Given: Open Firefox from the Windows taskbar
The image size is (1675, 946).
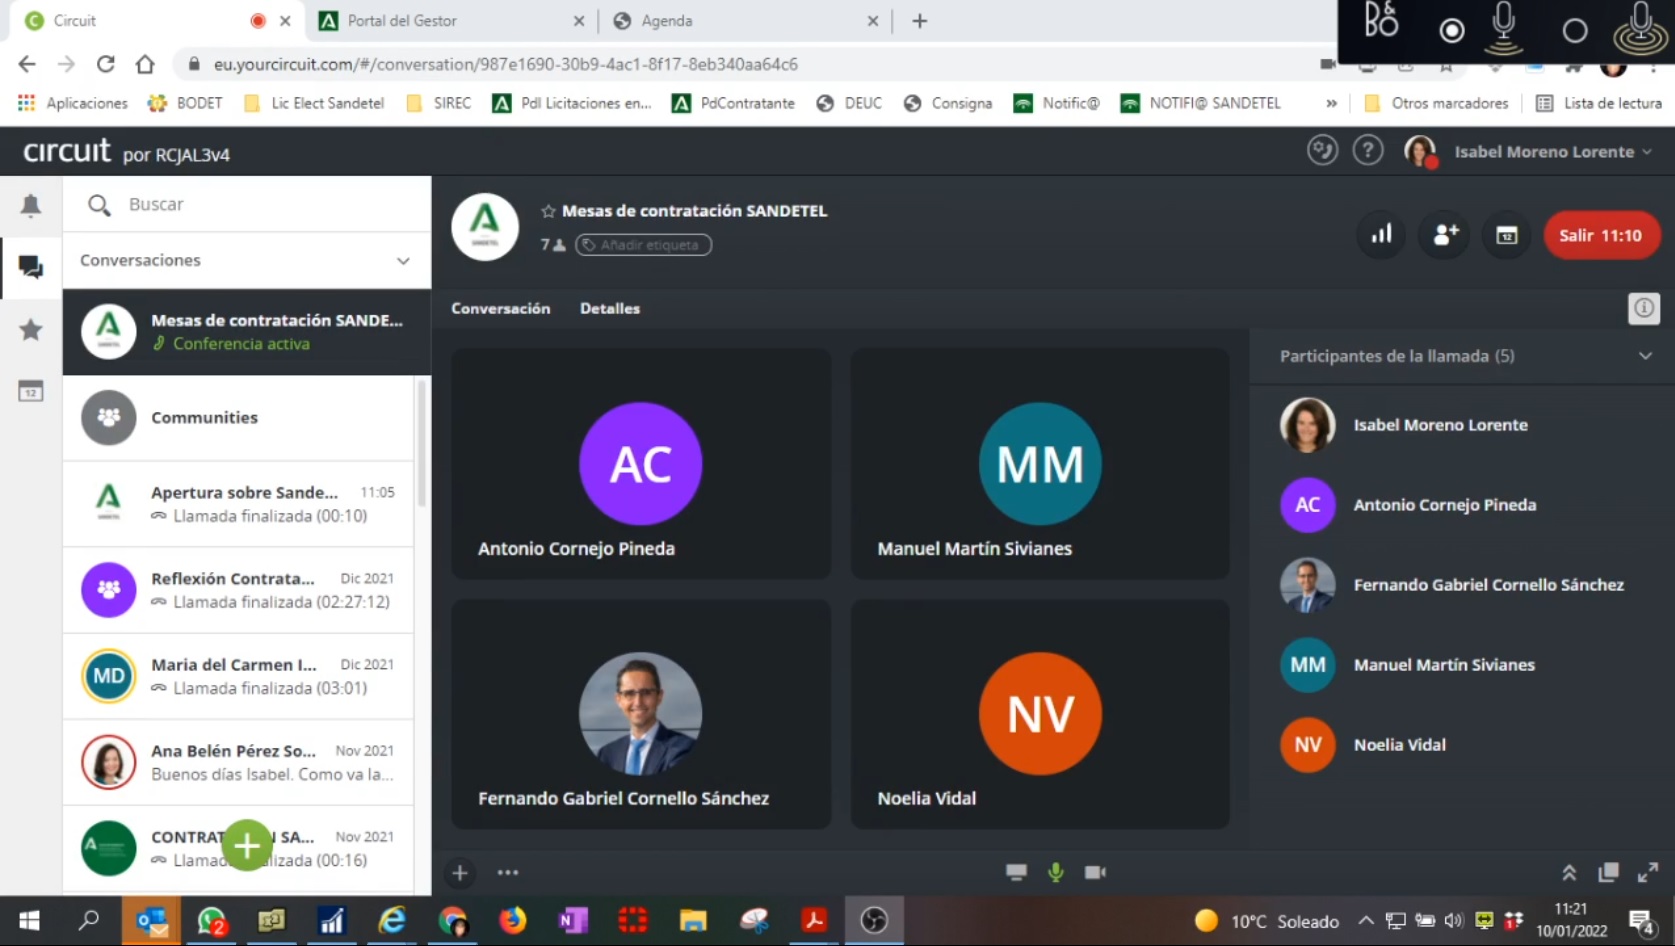Looking at the screenshot, I should tap(512, 920).
